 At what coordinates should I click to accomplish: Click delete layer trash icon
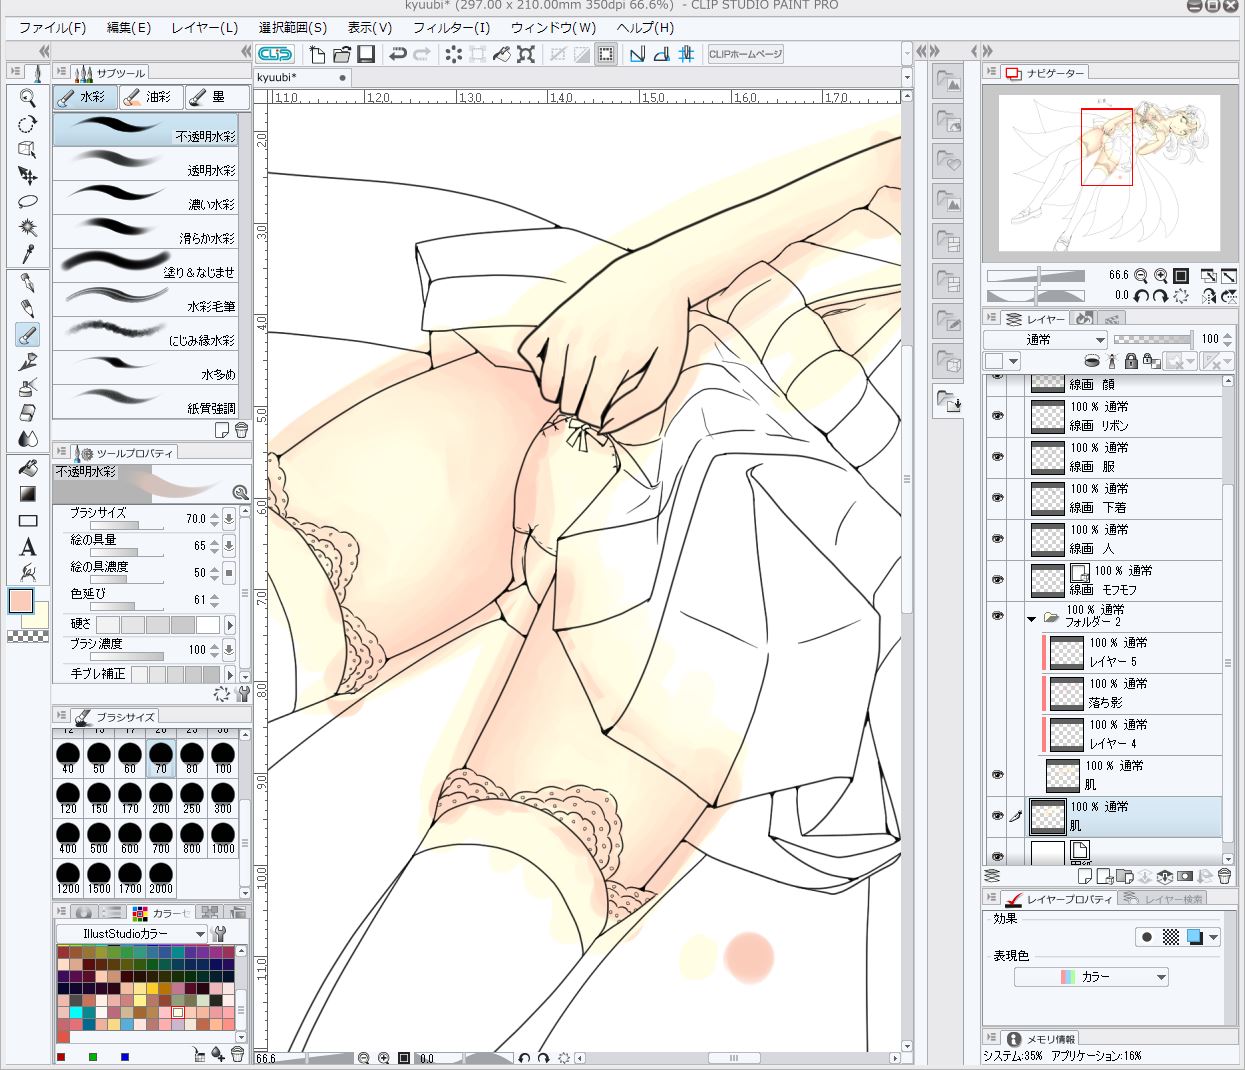pos(1224,877)
